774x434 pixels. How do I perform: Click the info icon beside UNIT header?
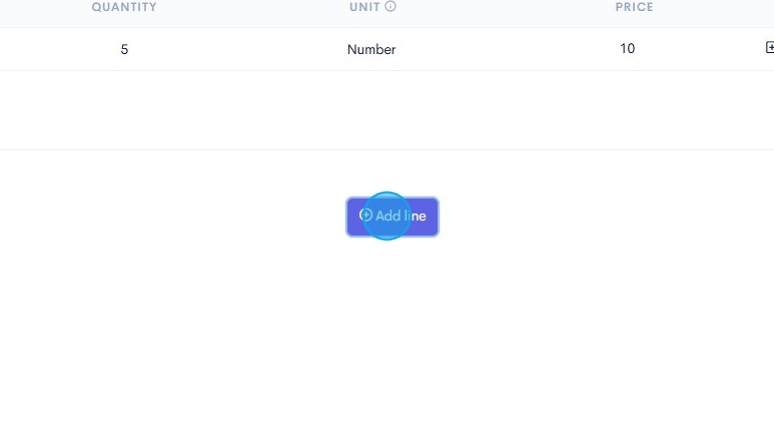(390, 6)
